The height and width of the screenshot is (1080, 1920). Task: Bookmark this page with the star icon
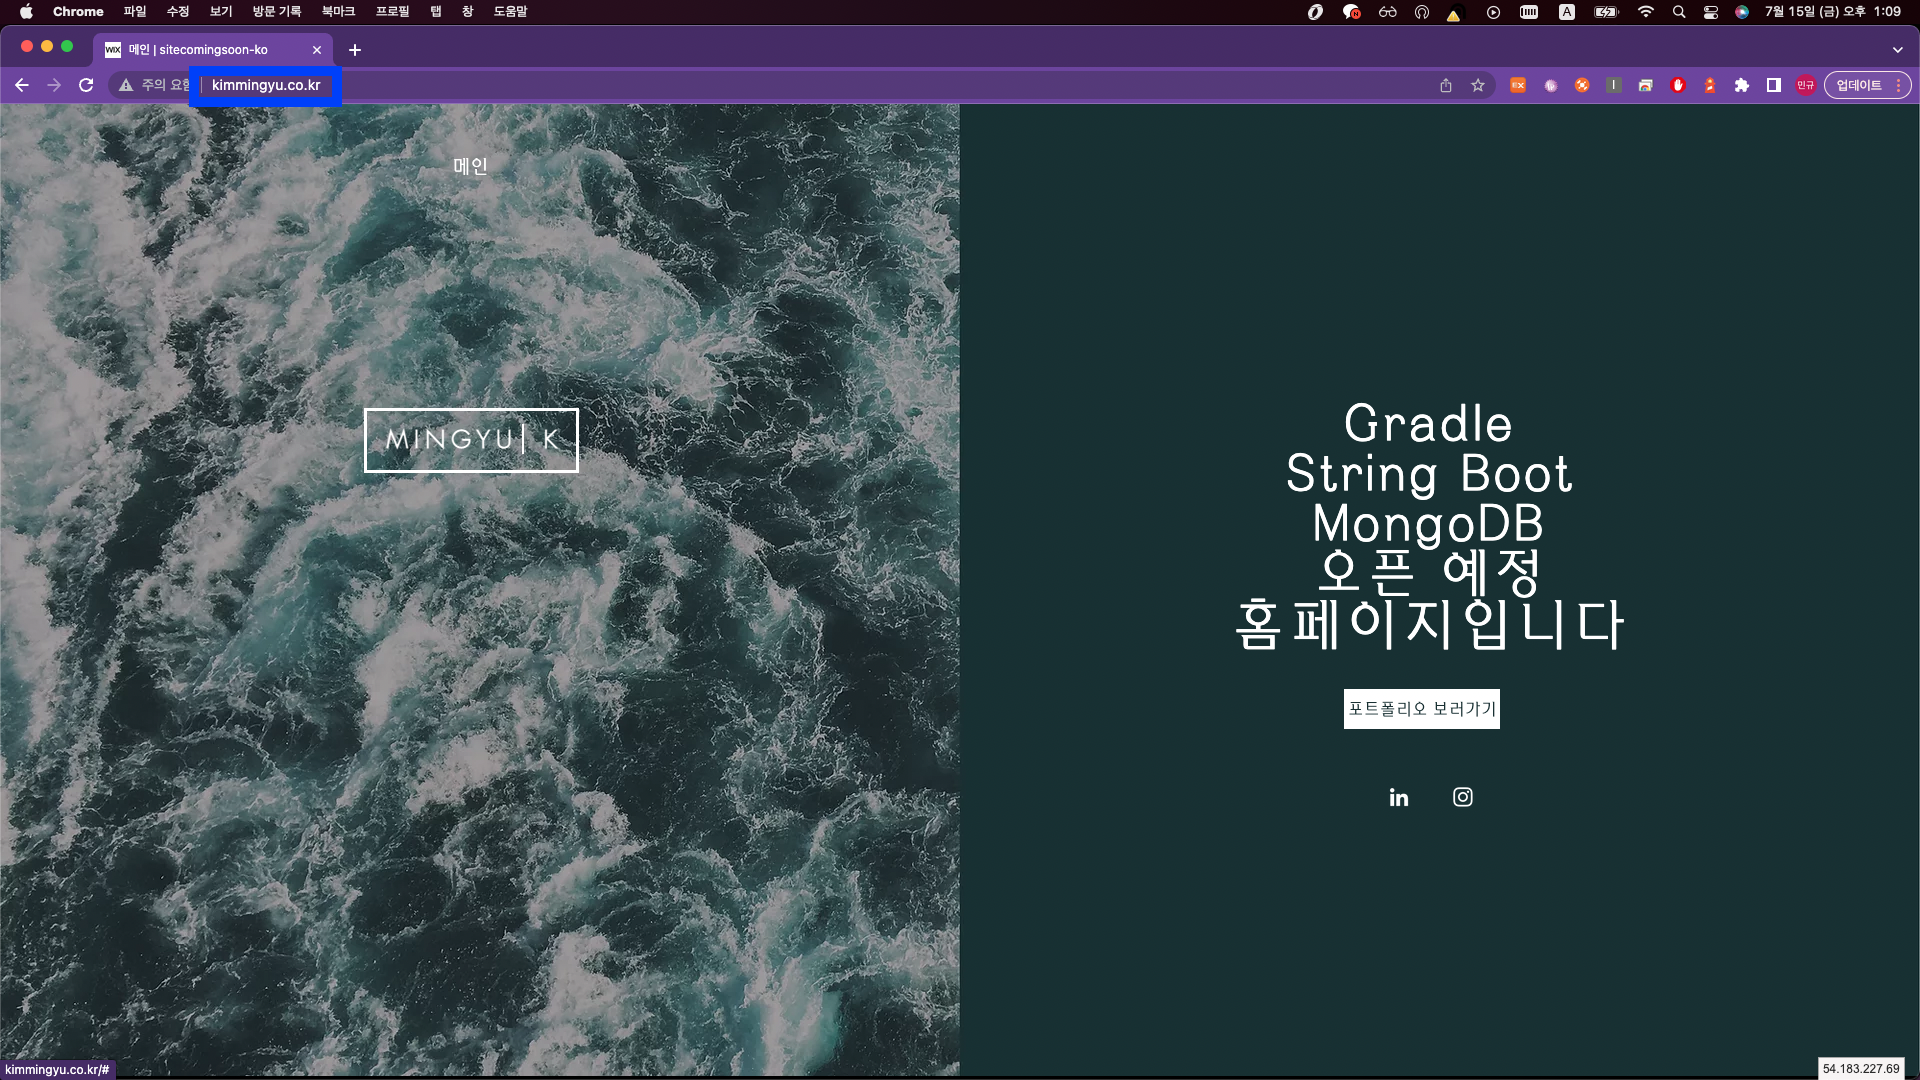pyautogui.click(x=1477, y=86)
